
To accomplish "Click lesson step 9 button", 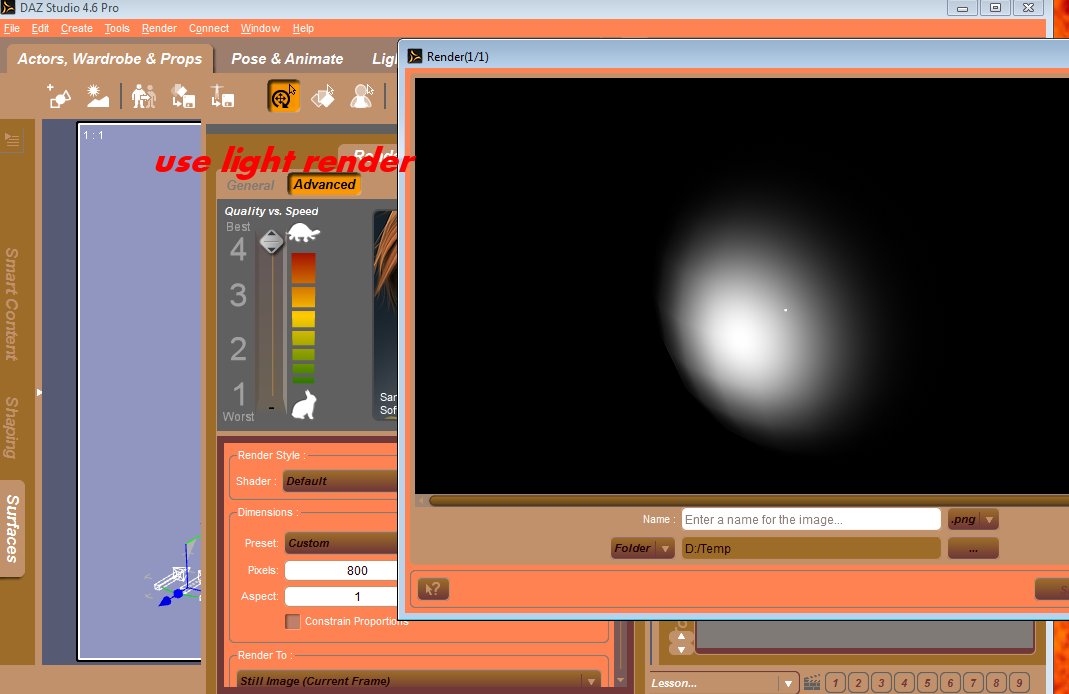I will coord(1019,682).
